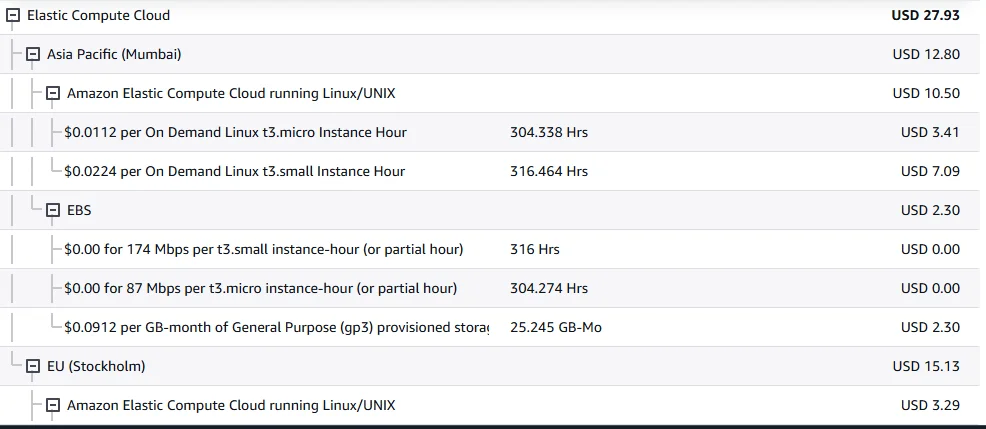Click the gp3 storage USD 2.30 amount
Image resolution: width=986 pixels, height=429 pixels.
tap(930, 328)
